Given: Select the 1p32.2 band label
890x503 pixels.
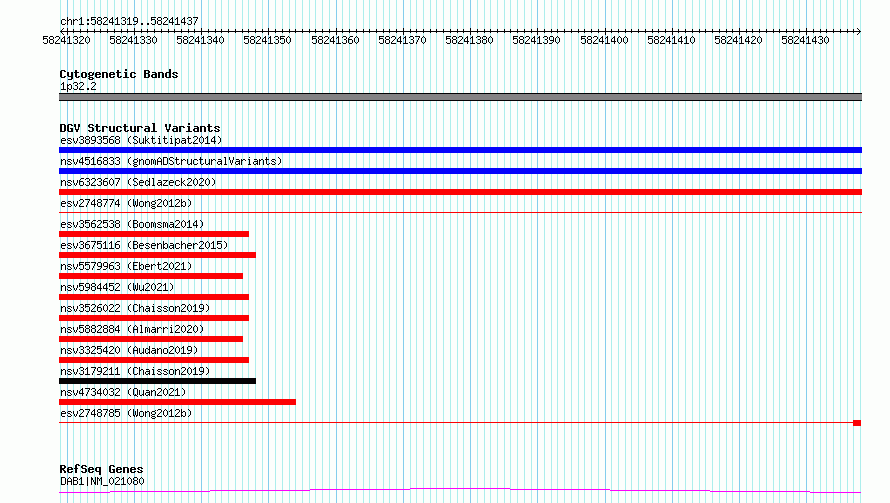Looking at the screenshot, I should [78, 86].
